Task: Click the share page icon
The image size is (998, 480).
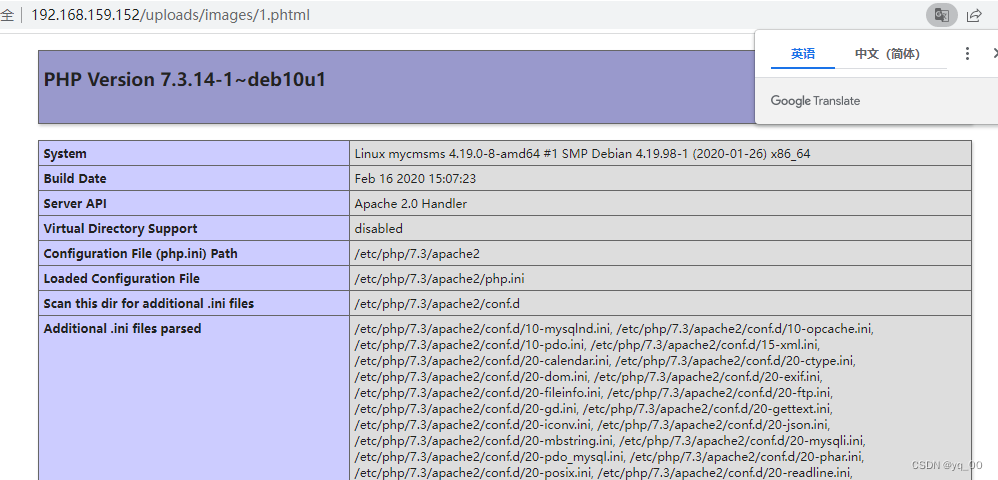Action: (x=974, y=15)
